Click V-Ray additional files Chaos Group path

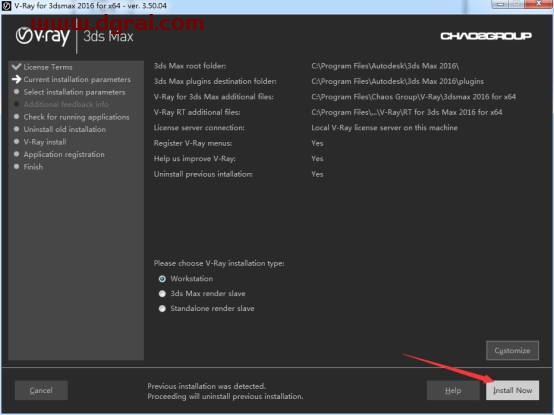point(414,97)
